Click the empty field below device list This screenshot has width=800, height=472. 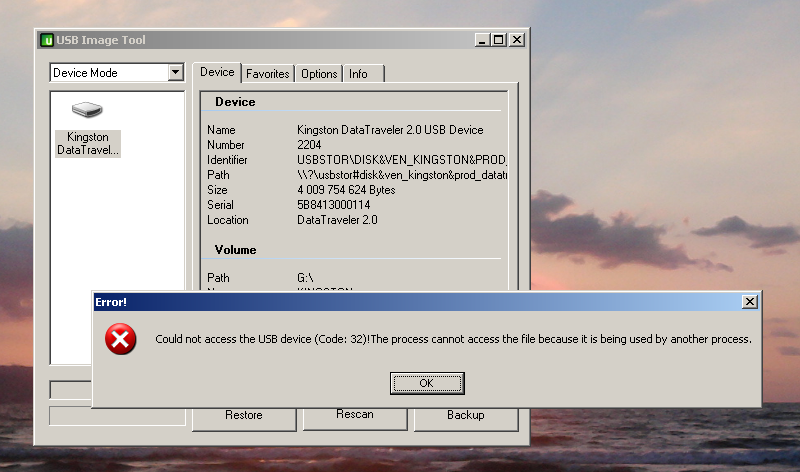pyautogui.click(x=70, y=390)
